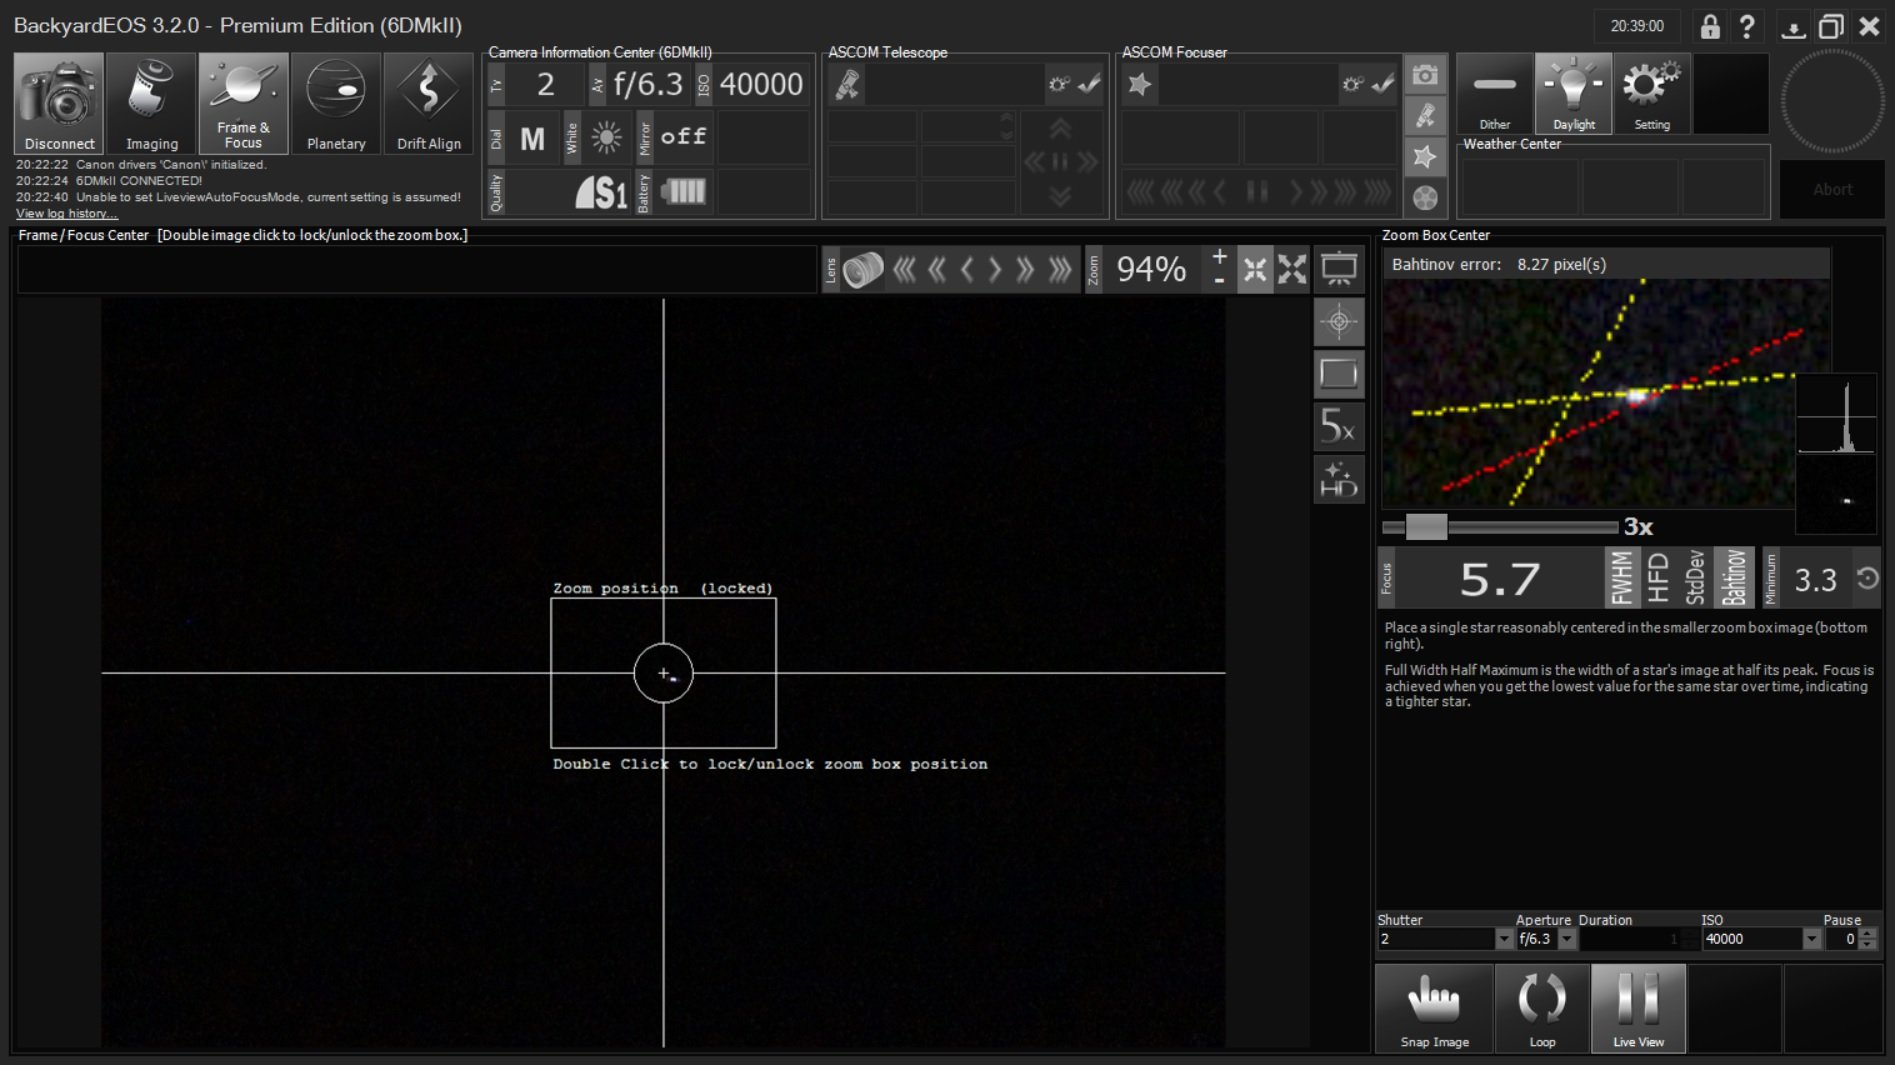Start the Loop capture
Image resolution: width=1895 pixels, height=1065 pixels.
[1541, 1008]
